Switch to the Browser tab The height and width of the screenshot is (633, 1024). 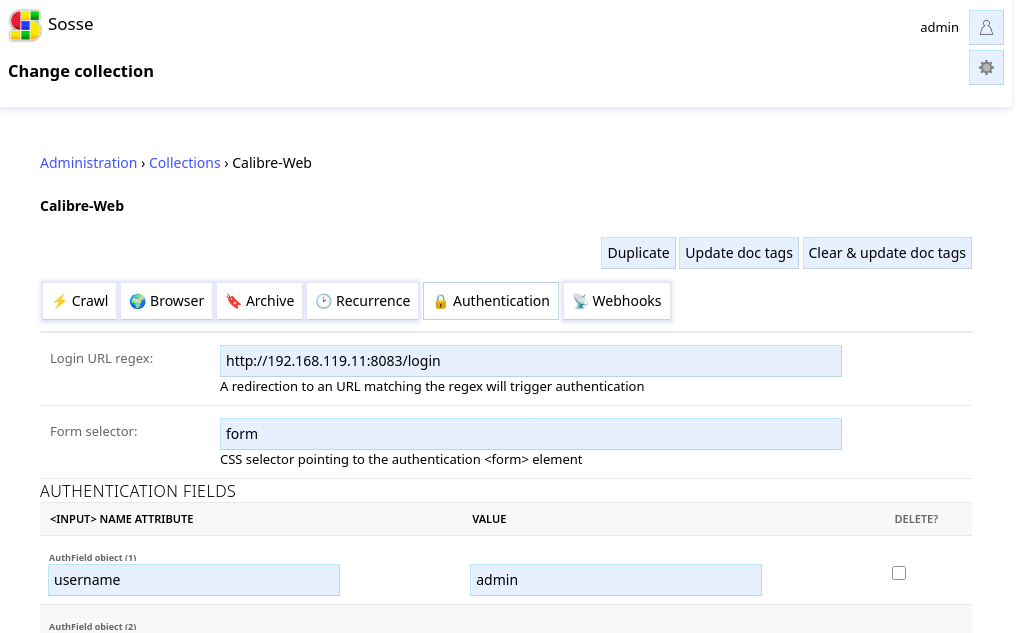pos(167,301)
